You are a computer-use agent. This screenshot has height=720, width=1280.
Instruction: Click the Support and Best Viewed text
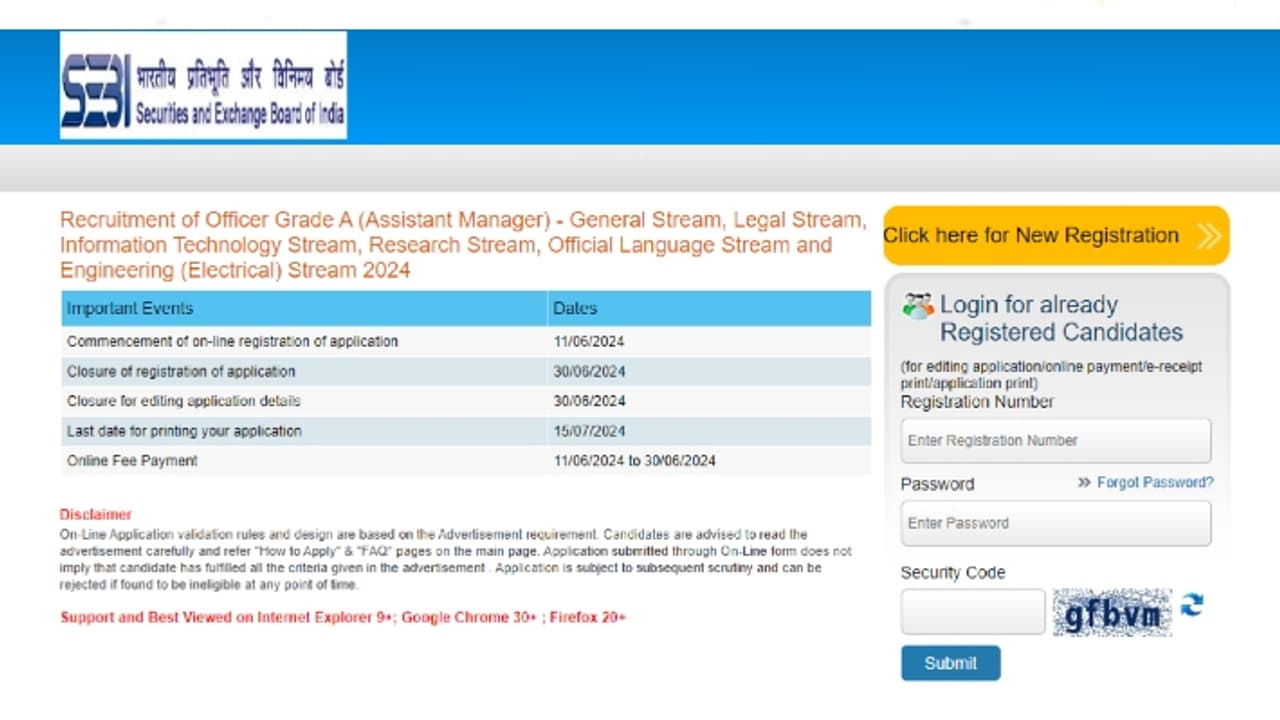coord(342,617)
